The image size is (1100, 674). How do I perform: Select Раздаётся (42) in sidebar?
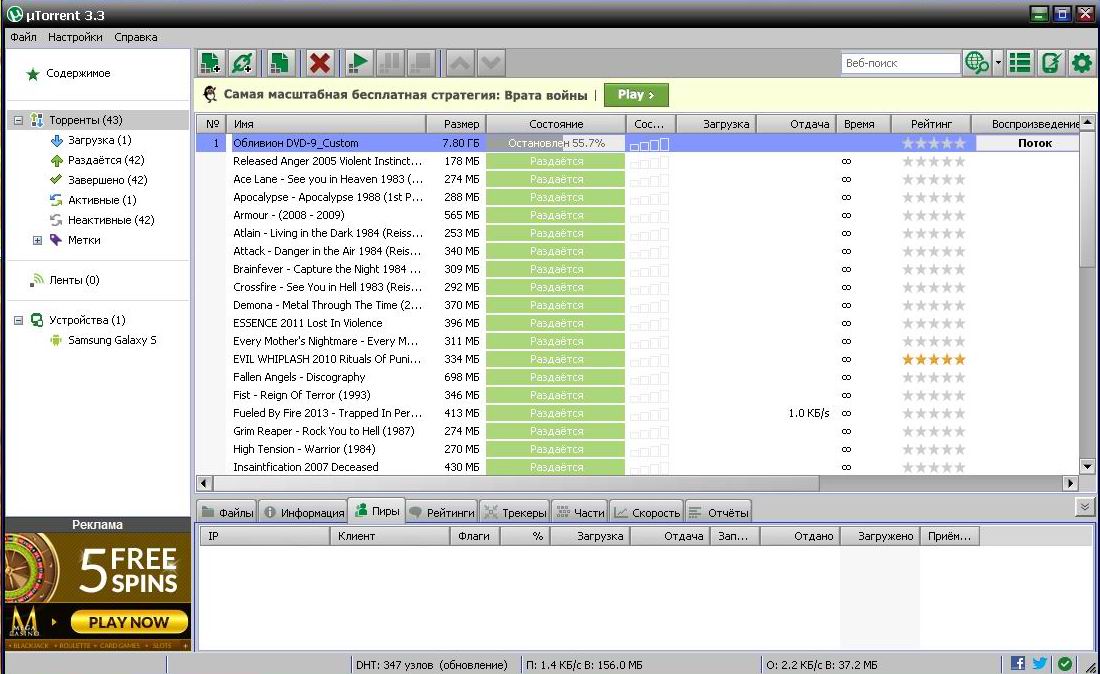106,160
